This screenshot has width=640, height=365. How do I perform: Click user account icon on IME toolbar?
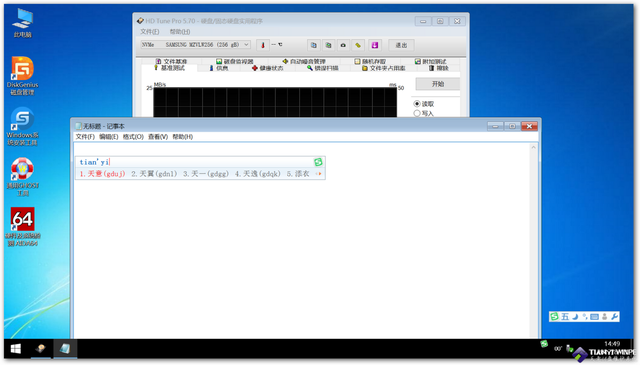coord(604,316)
